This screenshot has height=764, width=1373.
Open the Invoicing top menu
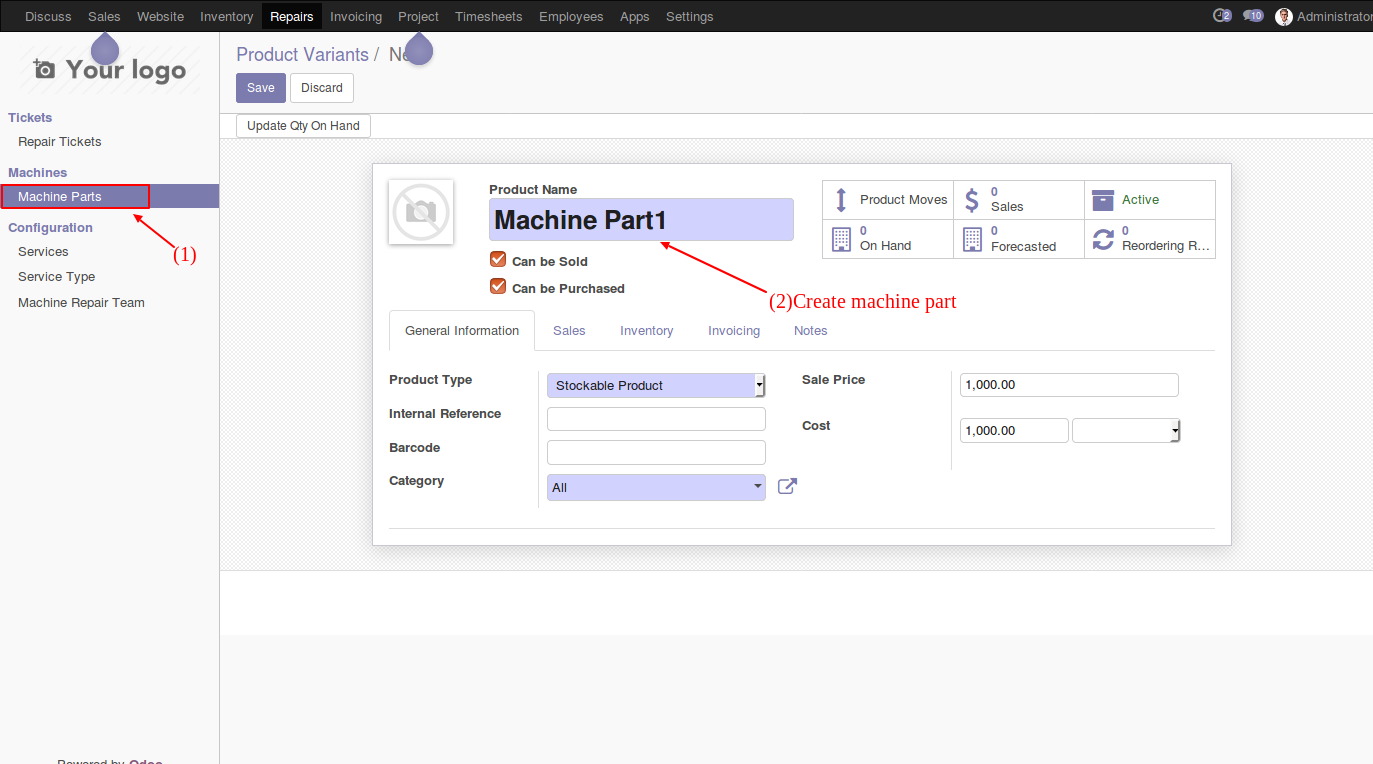tap(356, 16)
